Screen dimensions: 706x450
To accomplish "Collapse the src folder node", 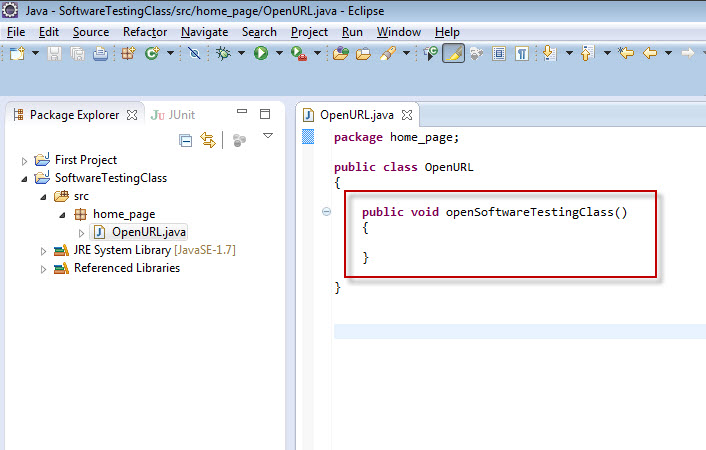I will 43,197.
